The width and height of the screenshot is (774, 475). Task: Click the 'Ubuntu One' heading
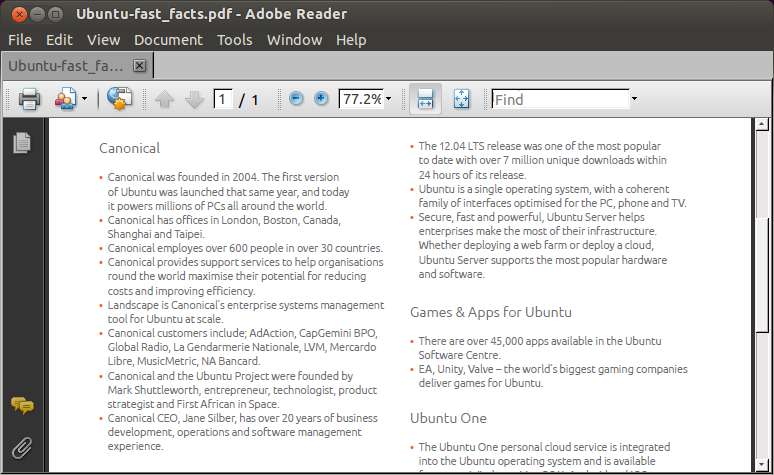448,418
